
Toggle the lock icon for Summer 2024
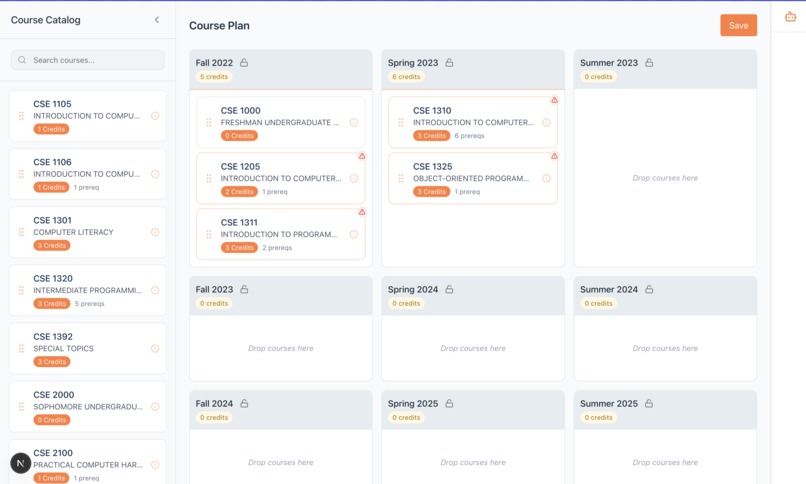(x=649, y=289)
